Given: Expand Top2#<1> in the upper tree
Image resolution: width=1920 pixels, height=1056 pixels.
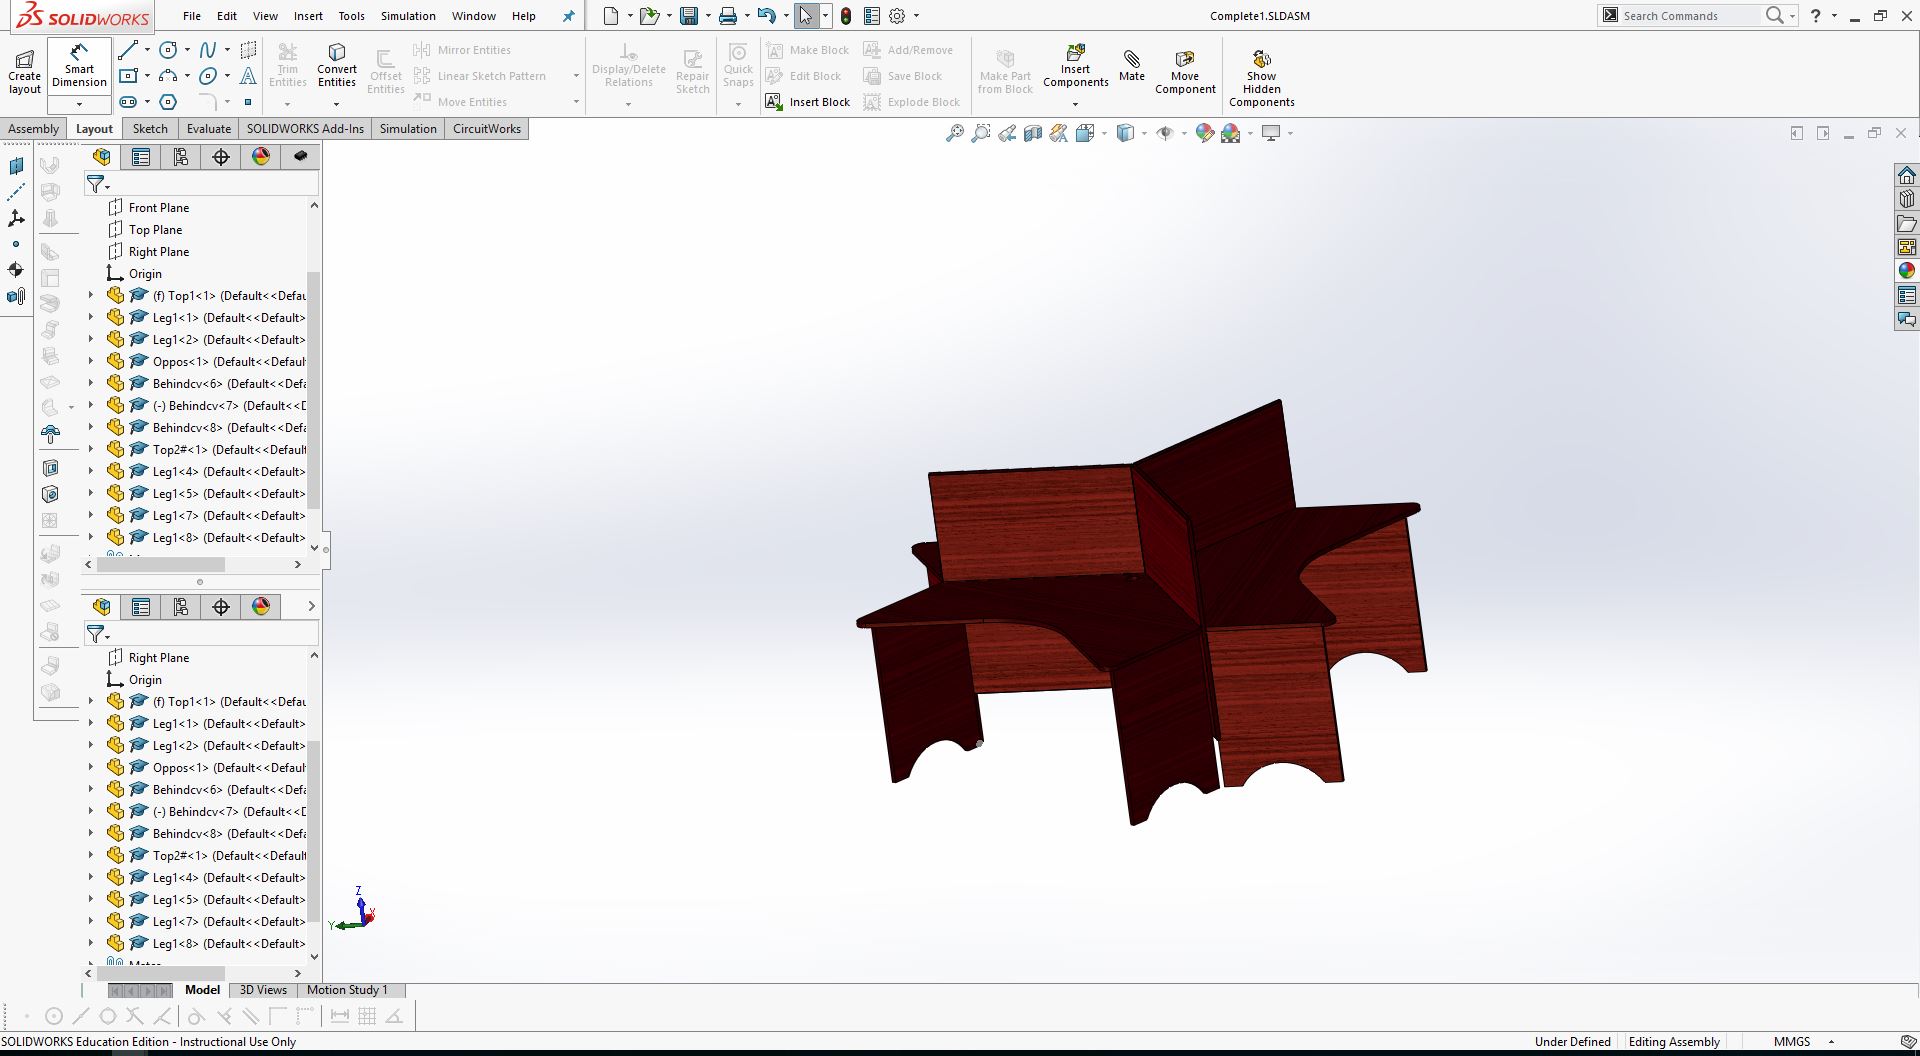Looking at the screenshot, I should (x=91, y=449).
